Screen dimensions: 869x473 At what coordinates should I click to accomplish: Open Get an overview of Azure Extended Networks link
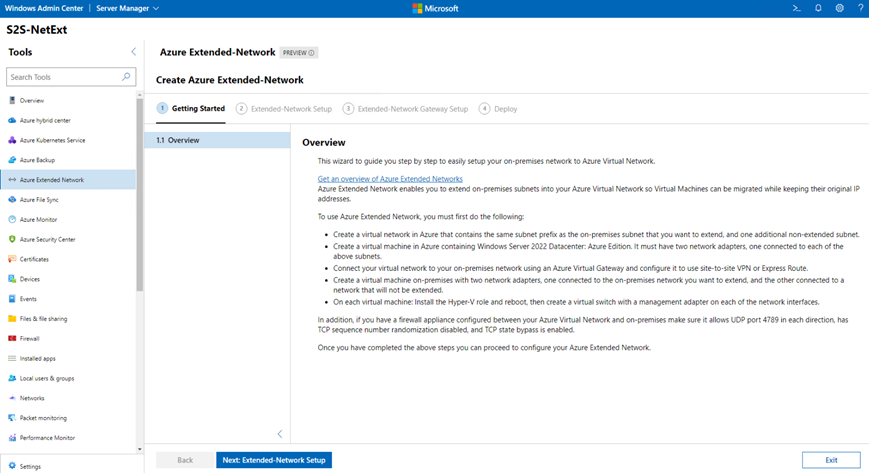(390, 179)
